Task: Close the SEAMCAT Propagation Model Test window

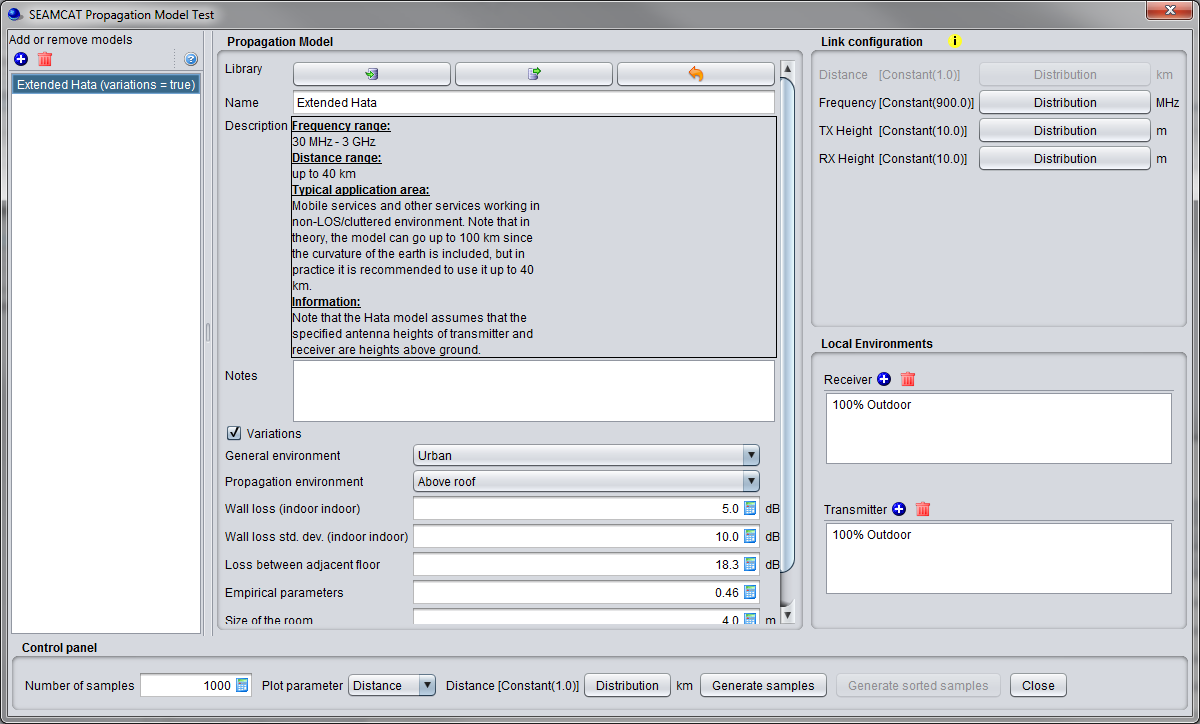Action: (x=1169, y=9)
